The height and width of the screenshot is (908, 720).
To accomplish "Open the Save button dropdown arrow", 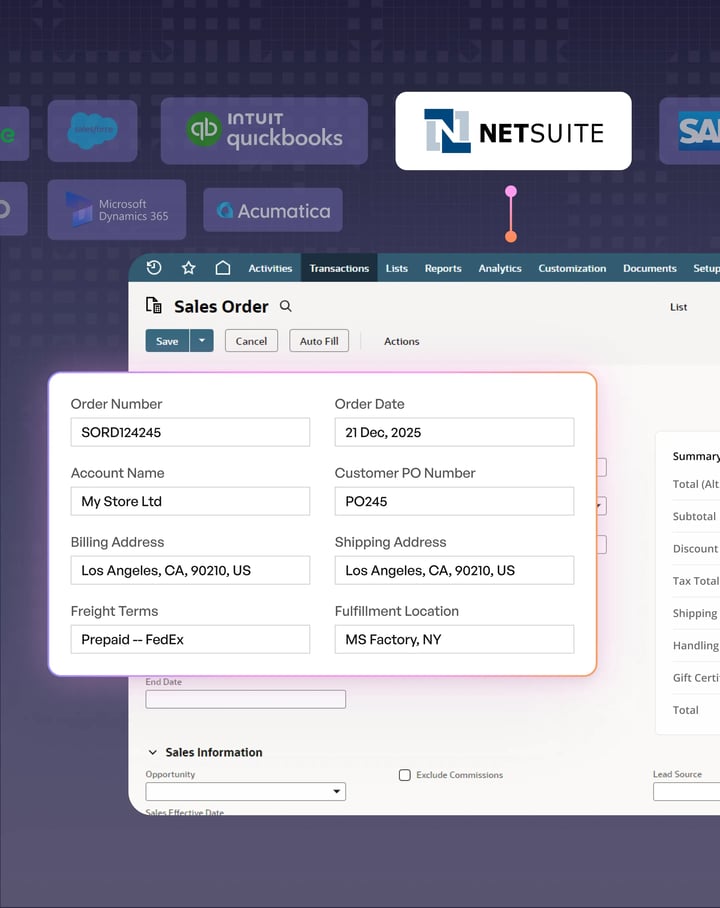I will pyautogui.click(x=202, y=341).
